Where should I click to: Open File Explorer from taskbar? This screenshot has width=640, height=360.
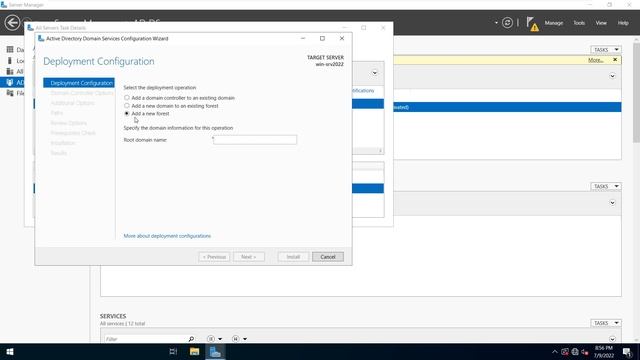pyautogui.click(x=194, y=352)
